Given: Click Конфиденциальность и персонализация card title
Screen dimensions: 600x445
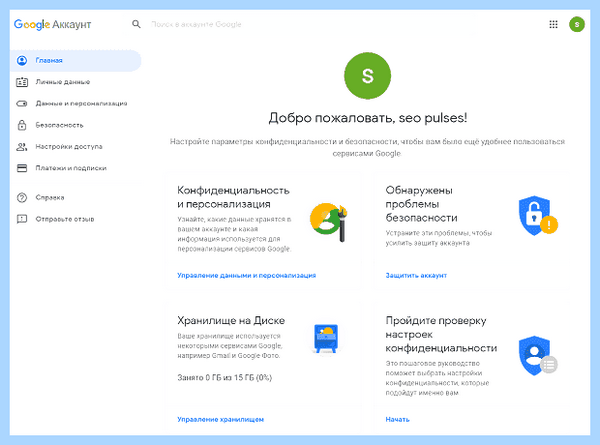Looking at the screenshot, I should point(233,197).
